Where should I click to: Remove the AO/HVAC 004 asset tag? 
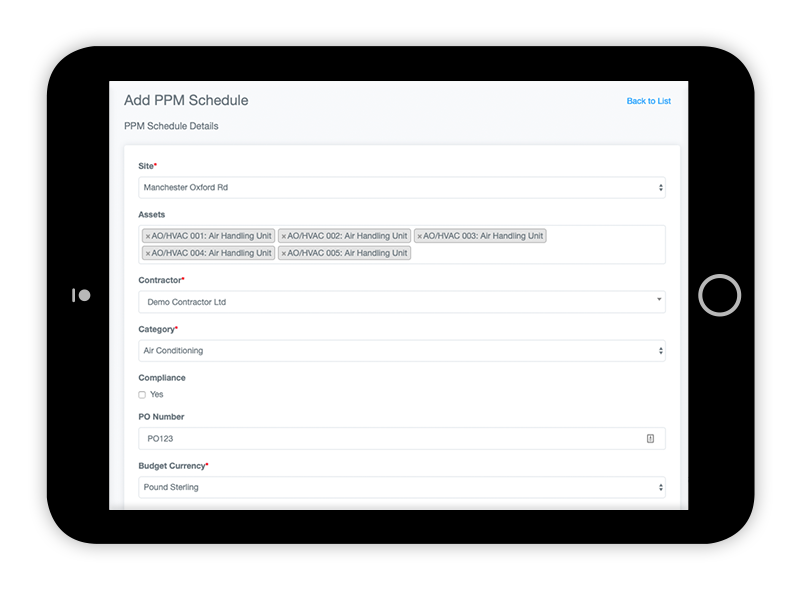pos(148,253)
